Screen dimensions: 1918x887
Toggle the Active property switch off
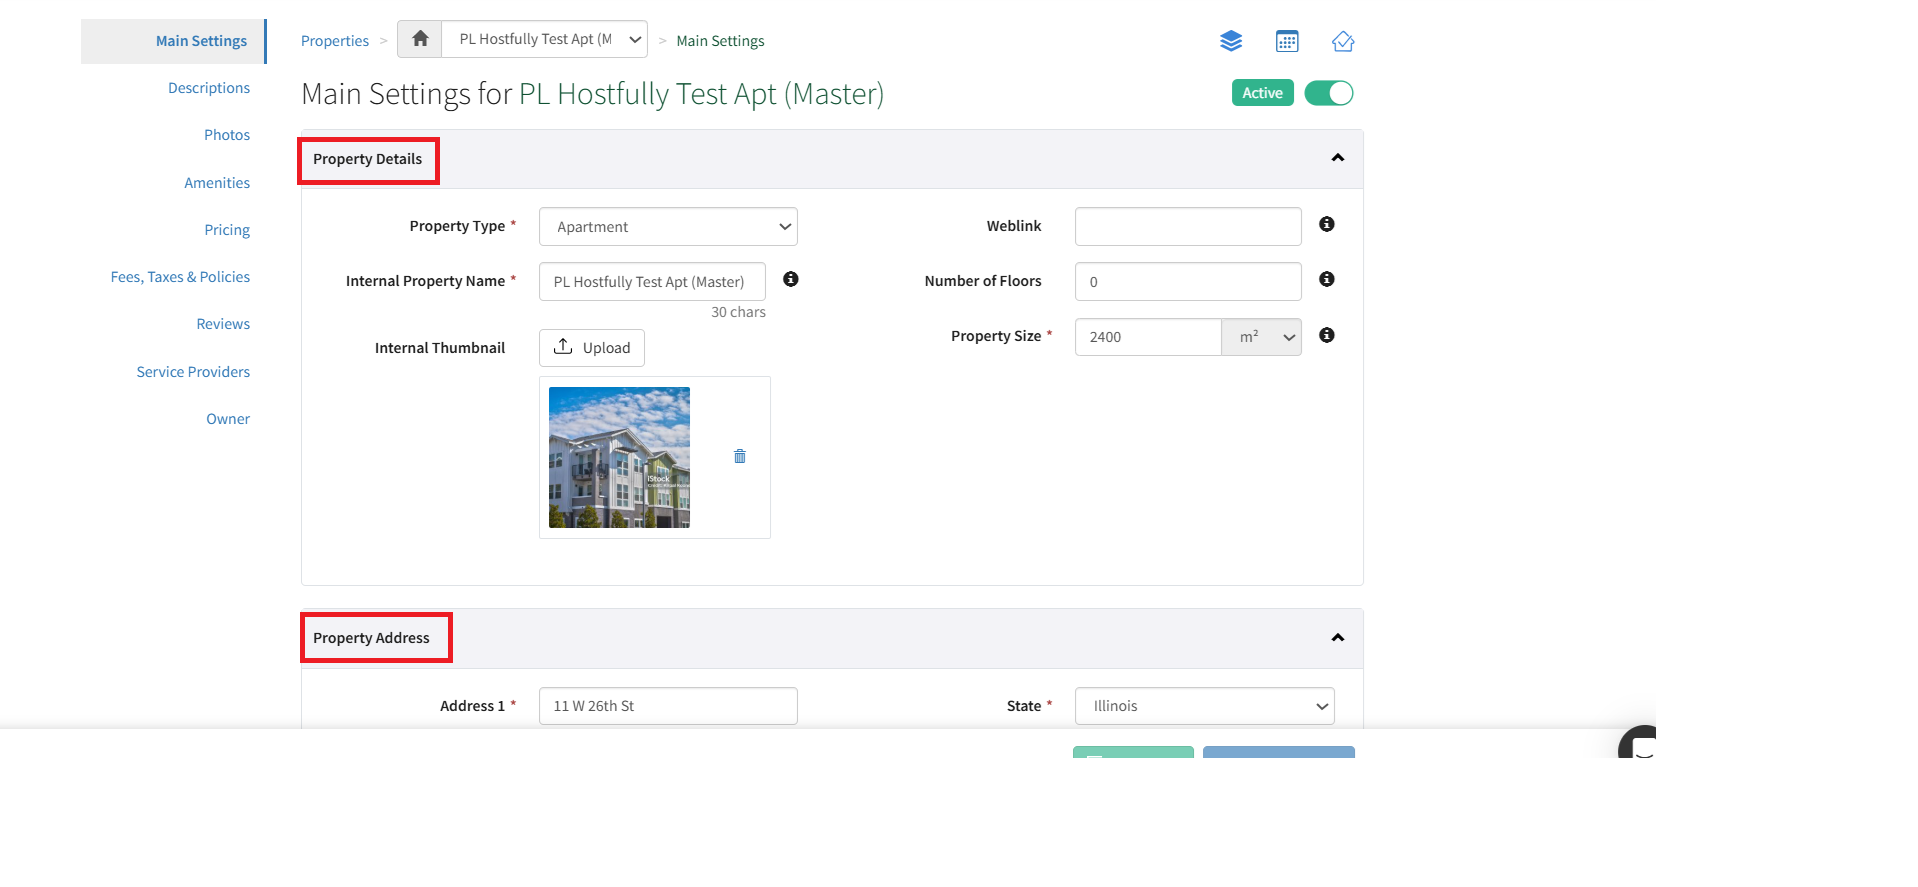(x=1329, y=93)
